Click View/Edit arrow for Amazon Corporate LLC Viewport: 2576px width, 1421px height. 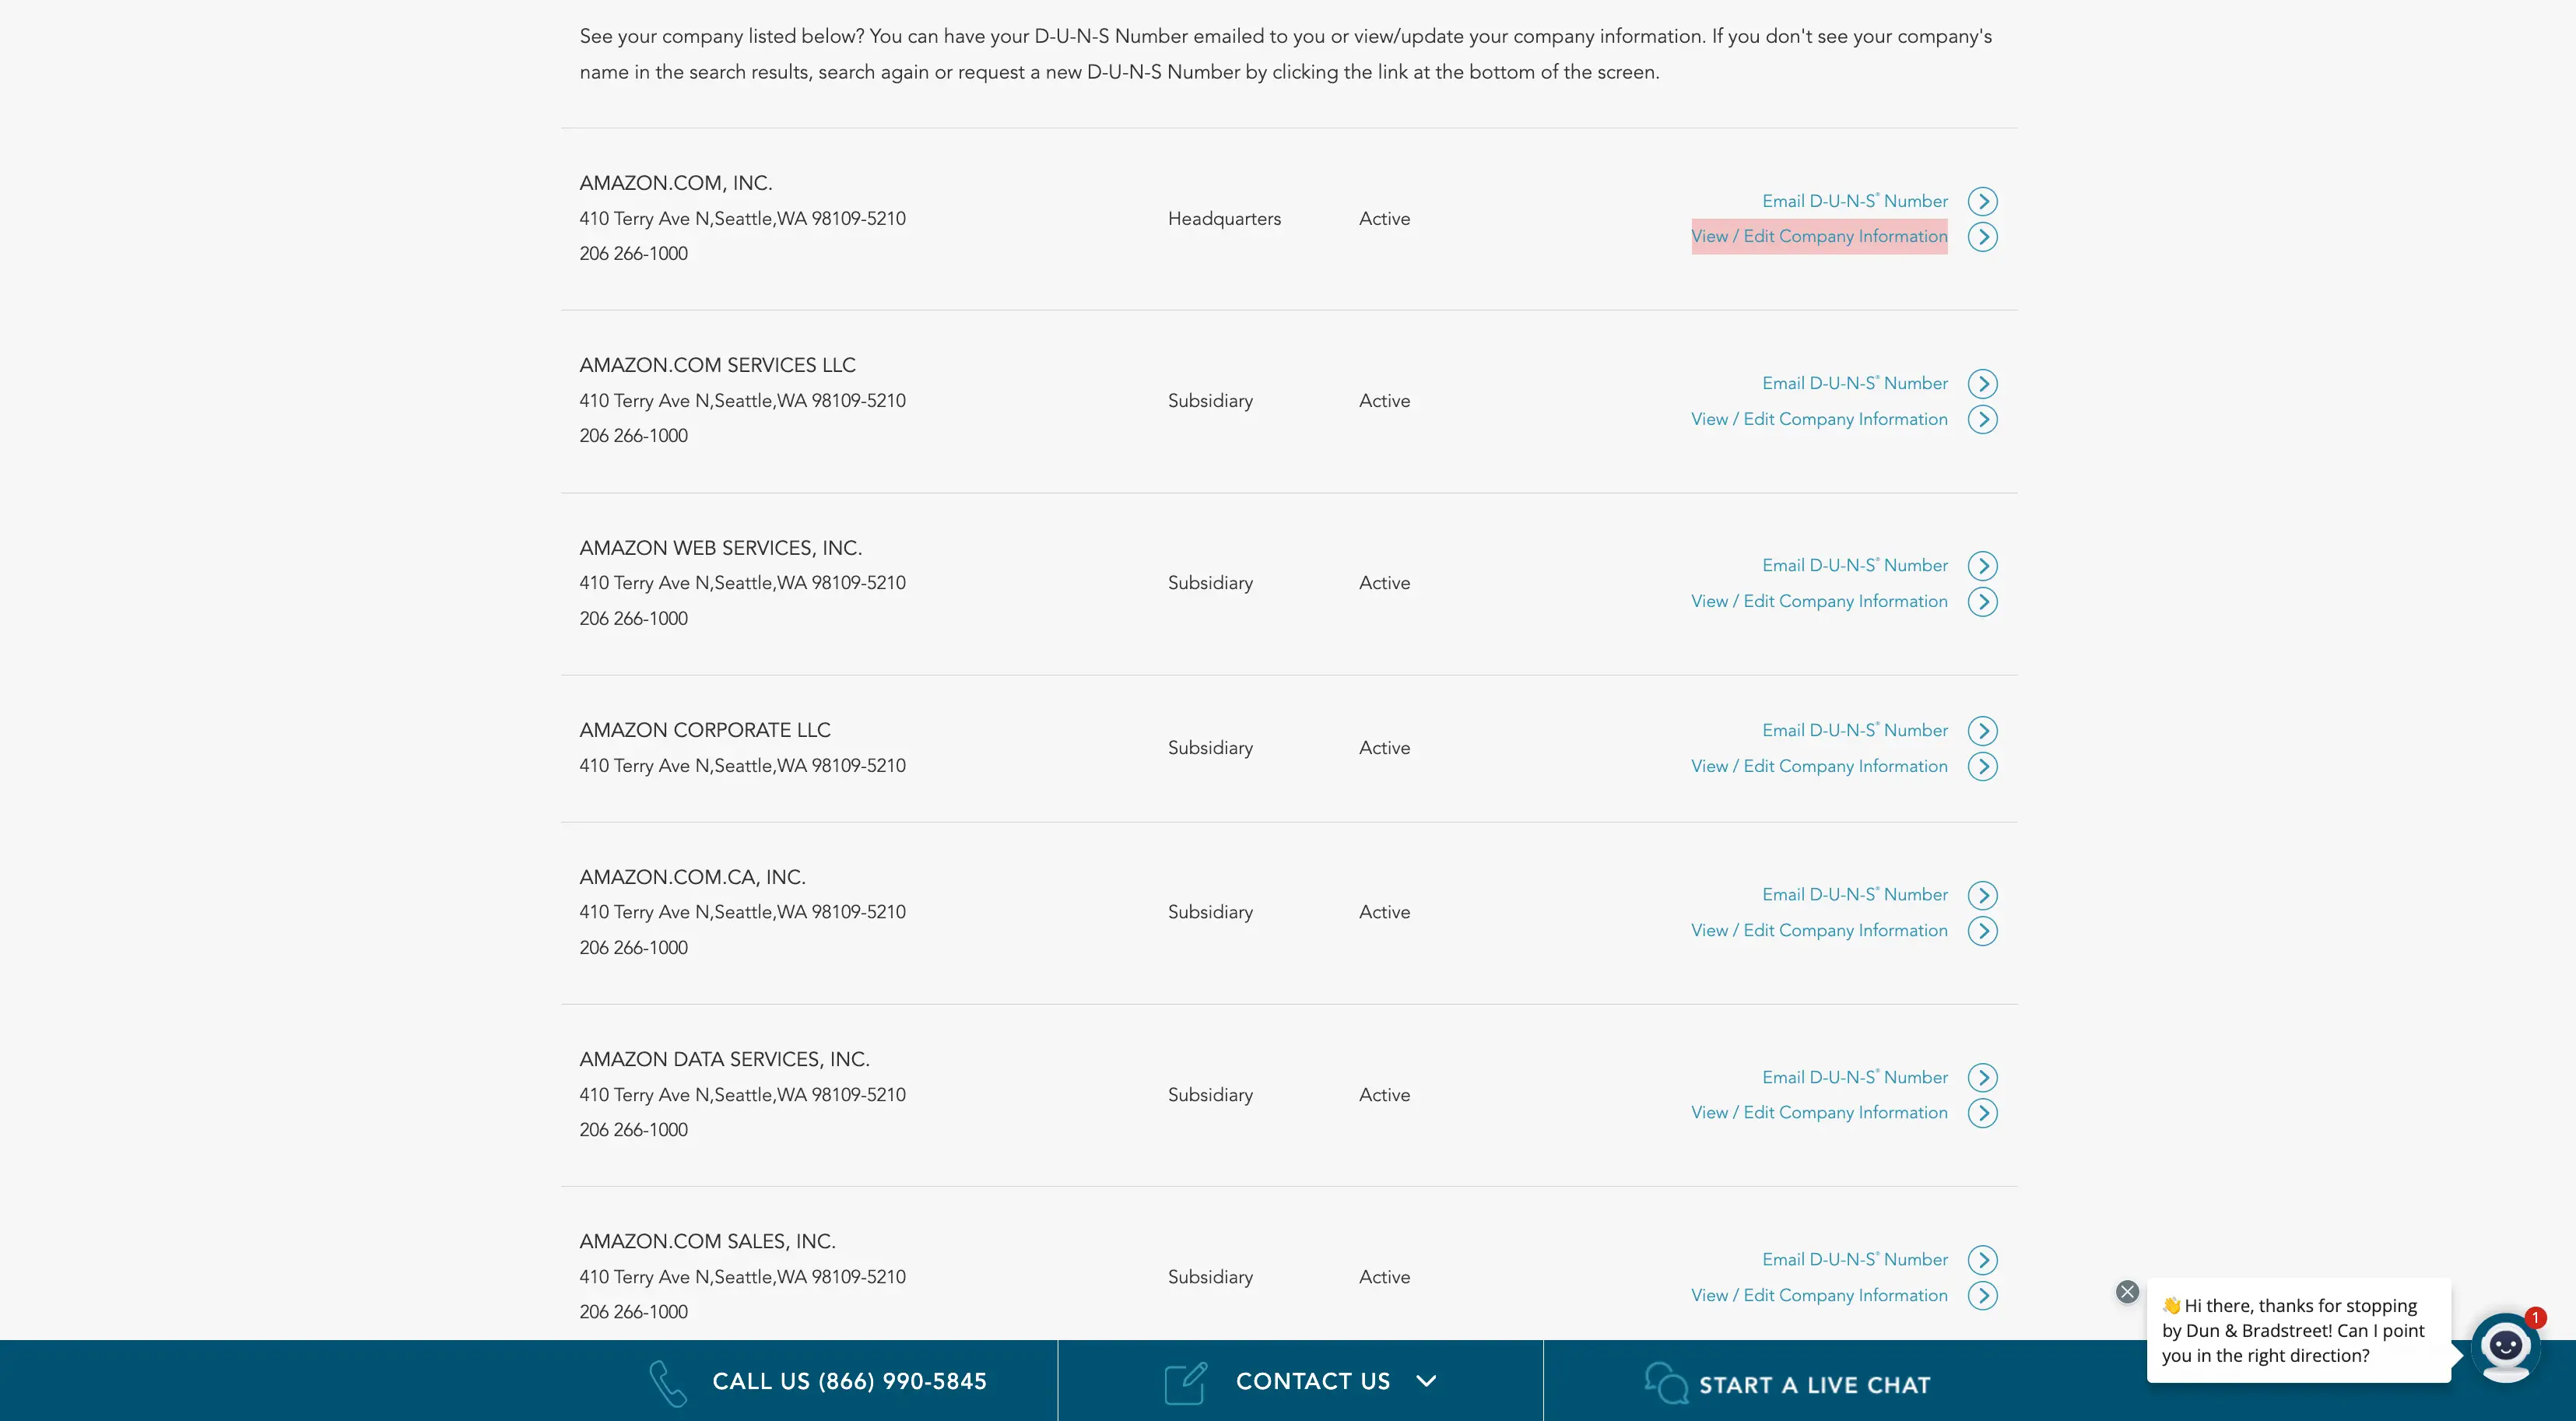pos(1982,766)
